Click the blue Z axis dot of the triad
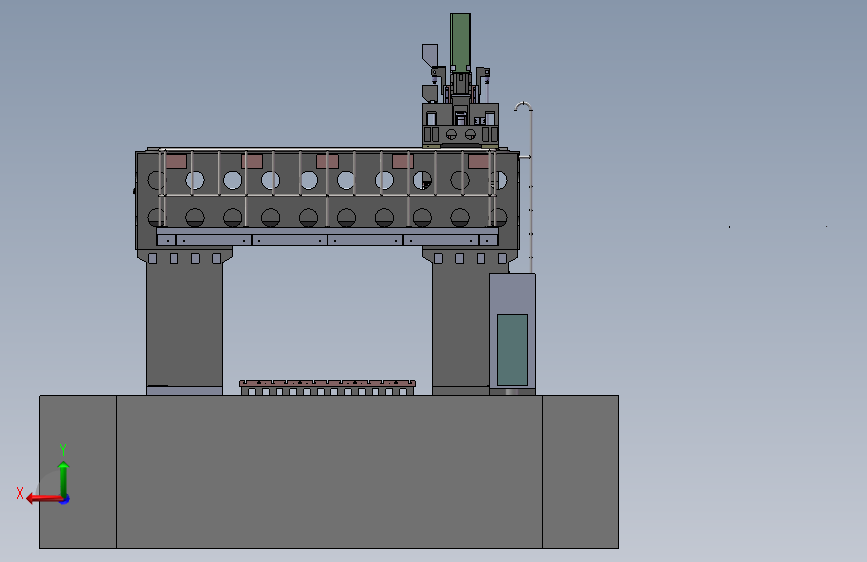The width and height of the screenshot is (867, 562). (65, 499)
